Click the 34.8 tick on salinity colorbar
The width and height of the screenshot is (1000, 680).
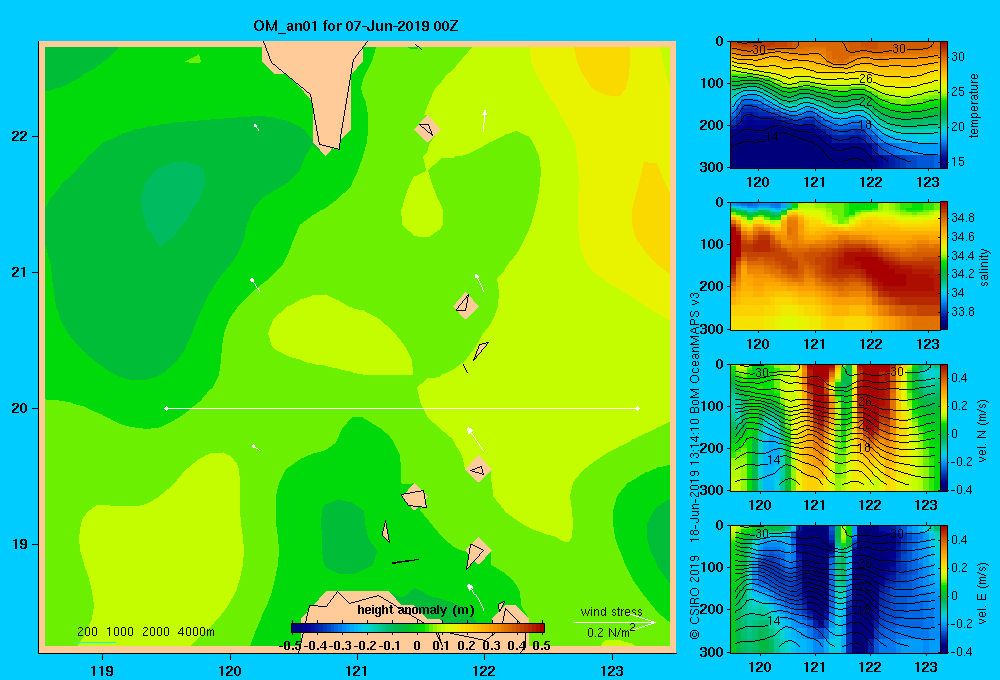(x=963, y=218)
